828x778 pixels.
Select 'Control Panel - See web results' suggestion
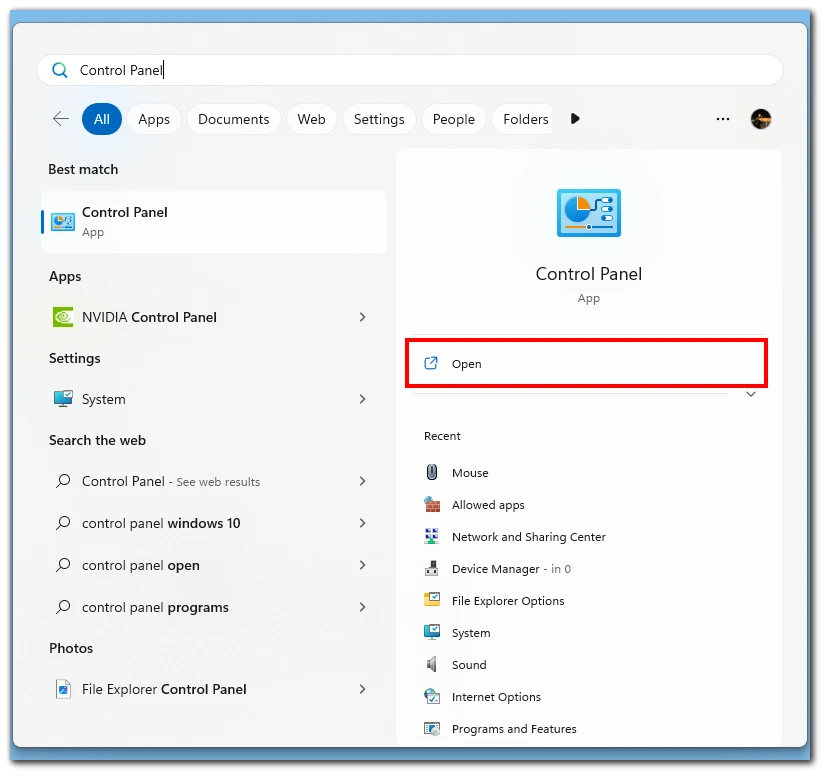pyautogui.click(x=213, y=481)
